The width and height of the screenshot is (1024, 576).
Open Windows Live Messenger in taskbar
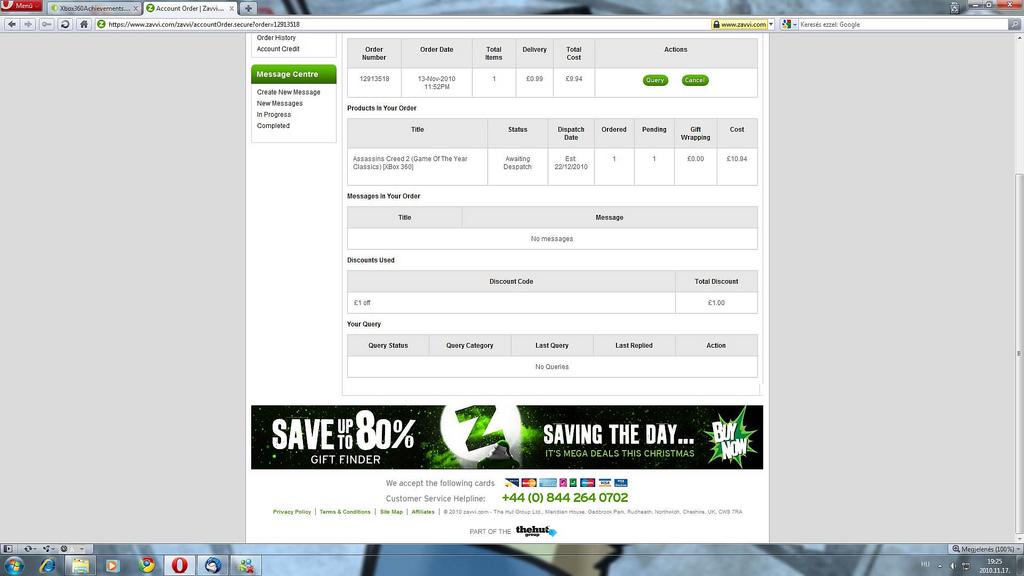(x=246, y=566)
